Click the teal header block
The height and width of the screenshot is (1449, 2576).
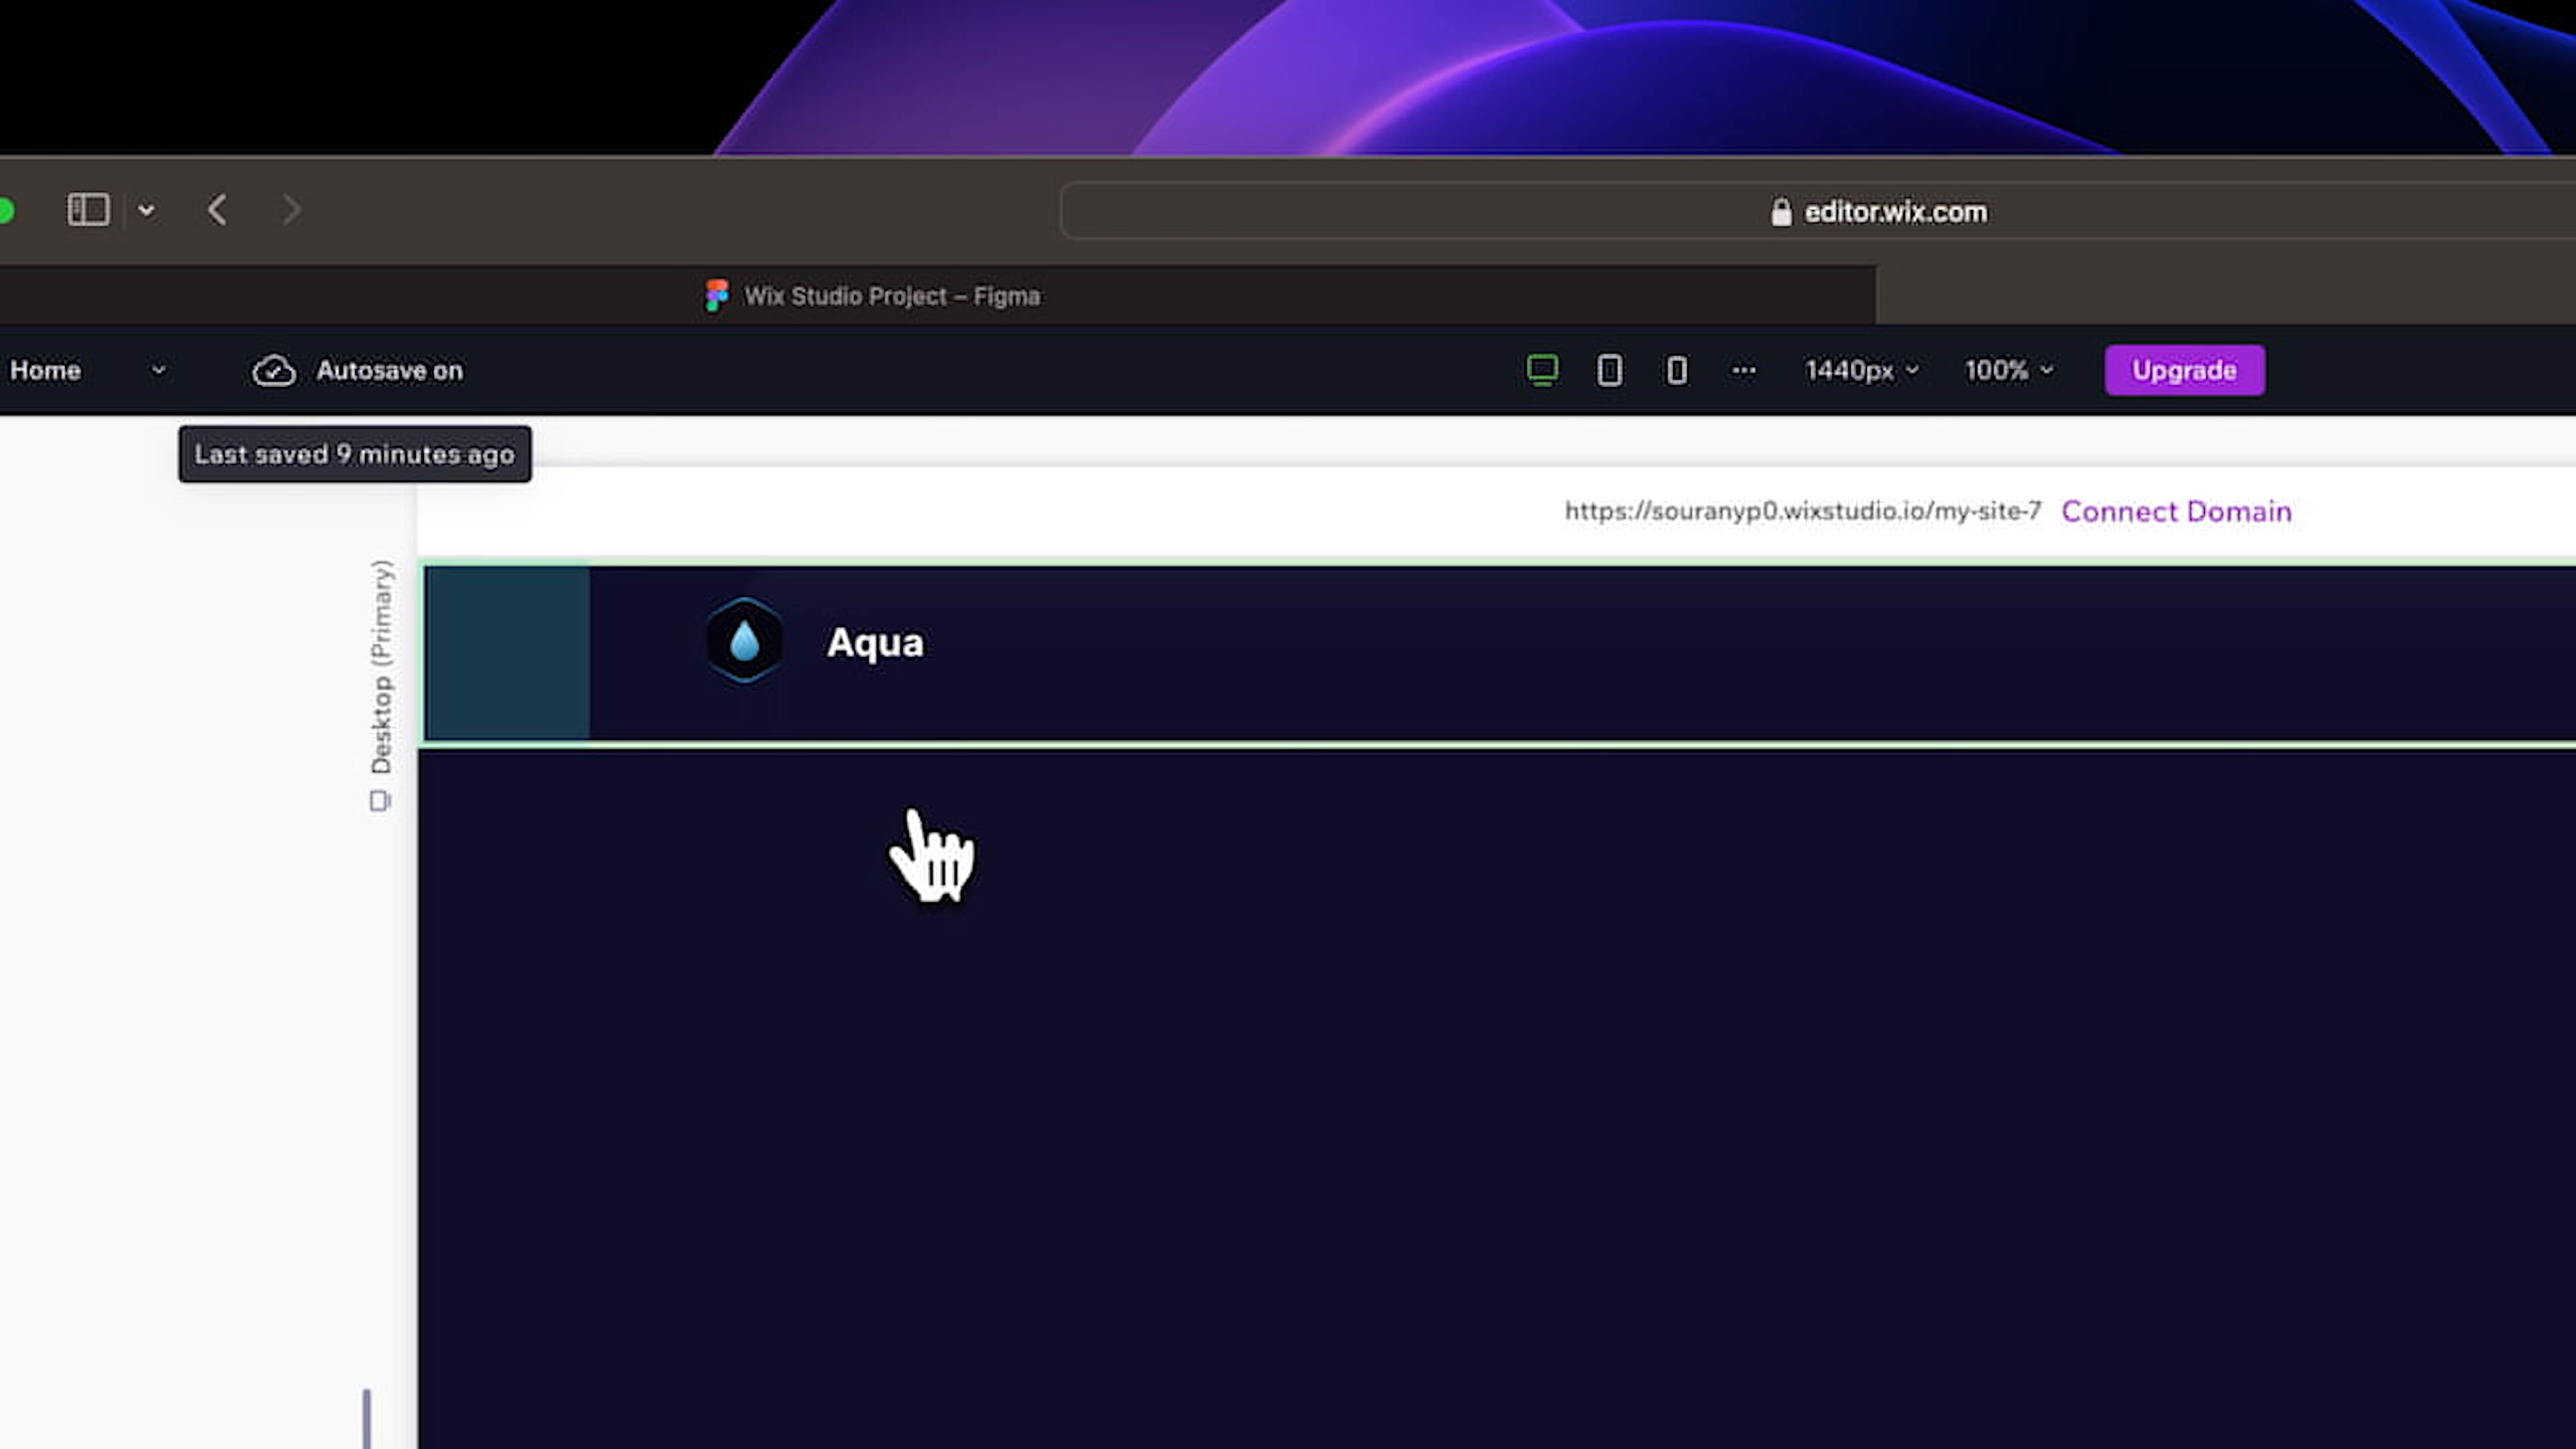507,653
